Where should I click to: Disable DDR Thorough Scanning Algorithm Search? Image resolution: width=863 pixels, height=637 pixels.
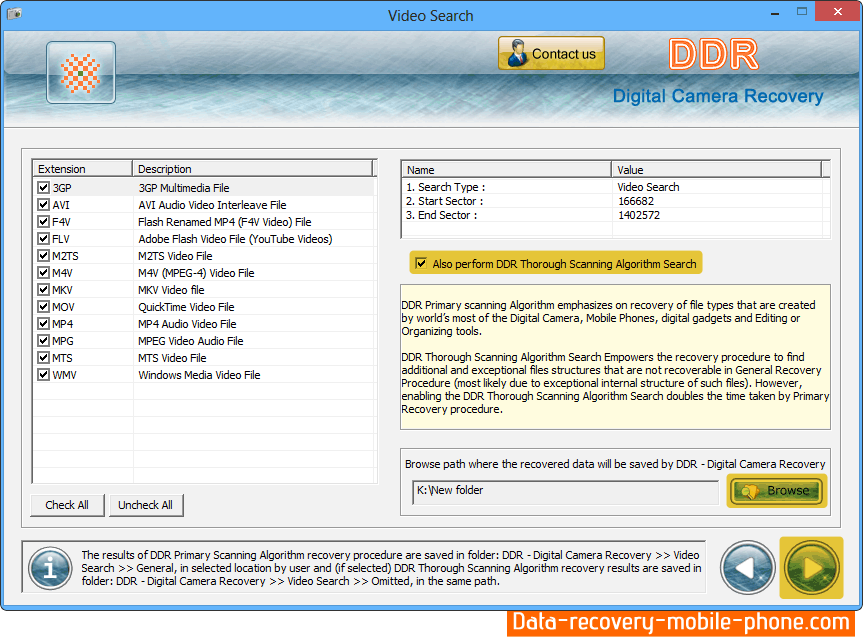pos(421,264)
